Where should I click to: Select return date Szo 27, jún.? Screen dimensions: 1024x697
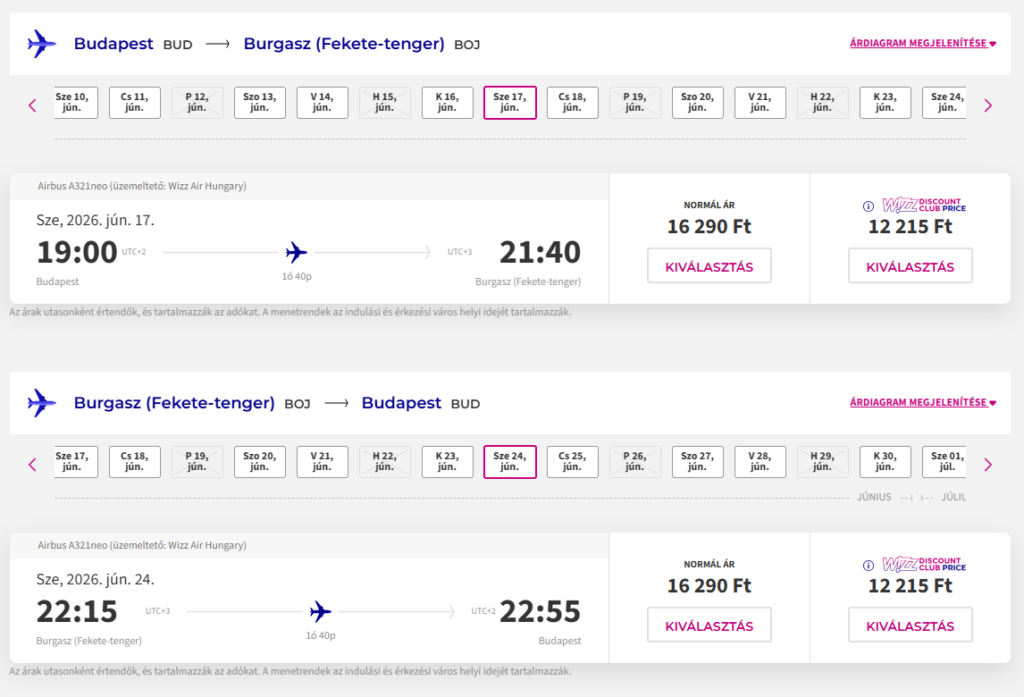pos(697,462)
